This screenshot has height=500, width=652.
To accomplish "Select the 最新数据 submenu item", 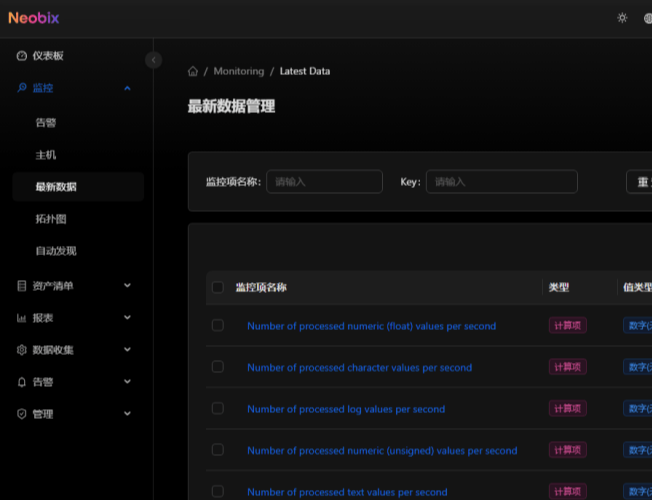I will (x=78, y=187).
